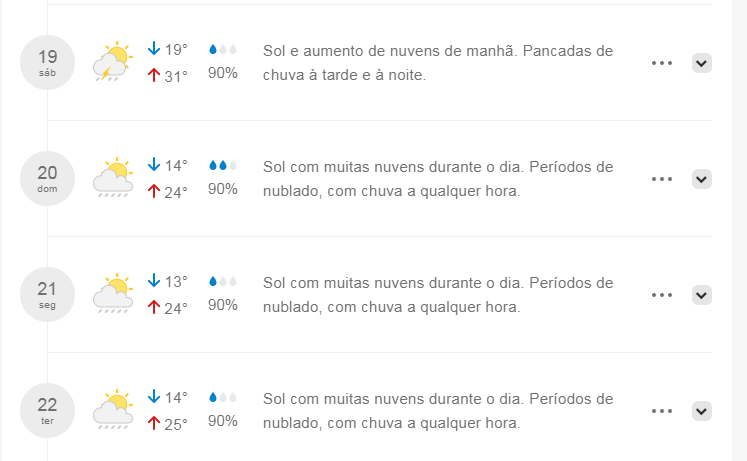The height and width of the screenshot is (461, 747).
Task: Click the 31° maximum temperature on Saturday
Action: (x=168, y=76)
